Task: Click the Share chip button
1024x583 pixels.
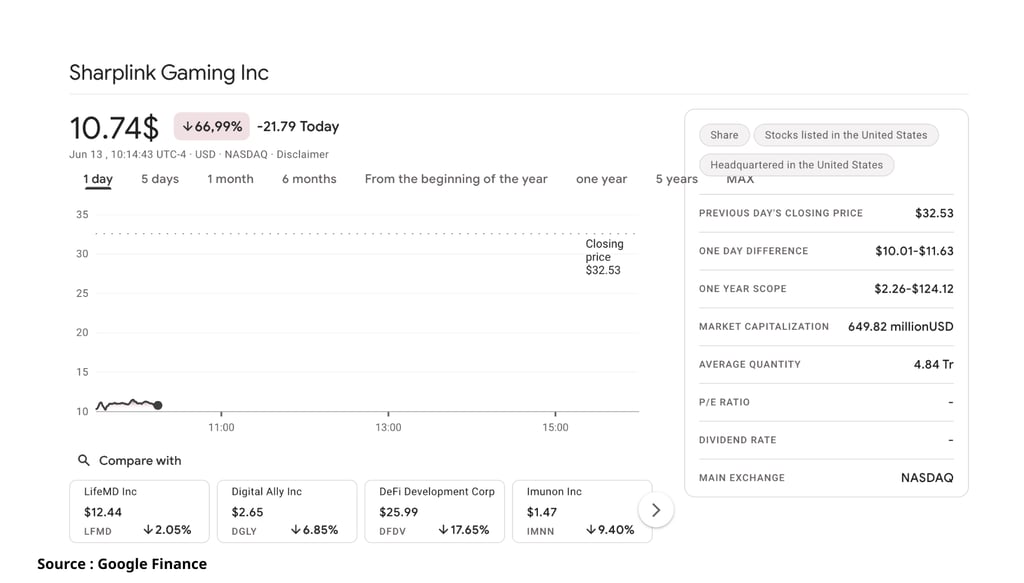Action: (724, 135)
